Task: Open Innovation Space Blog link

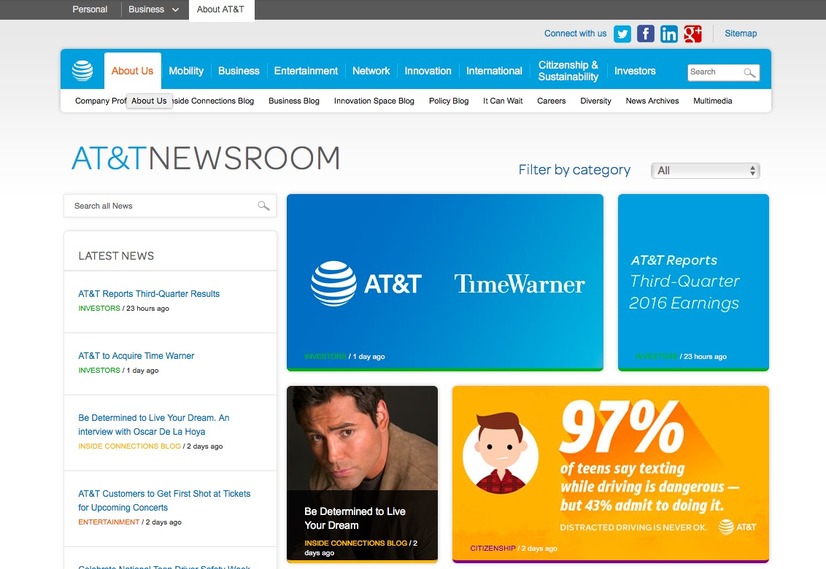Action: point(374,101)
